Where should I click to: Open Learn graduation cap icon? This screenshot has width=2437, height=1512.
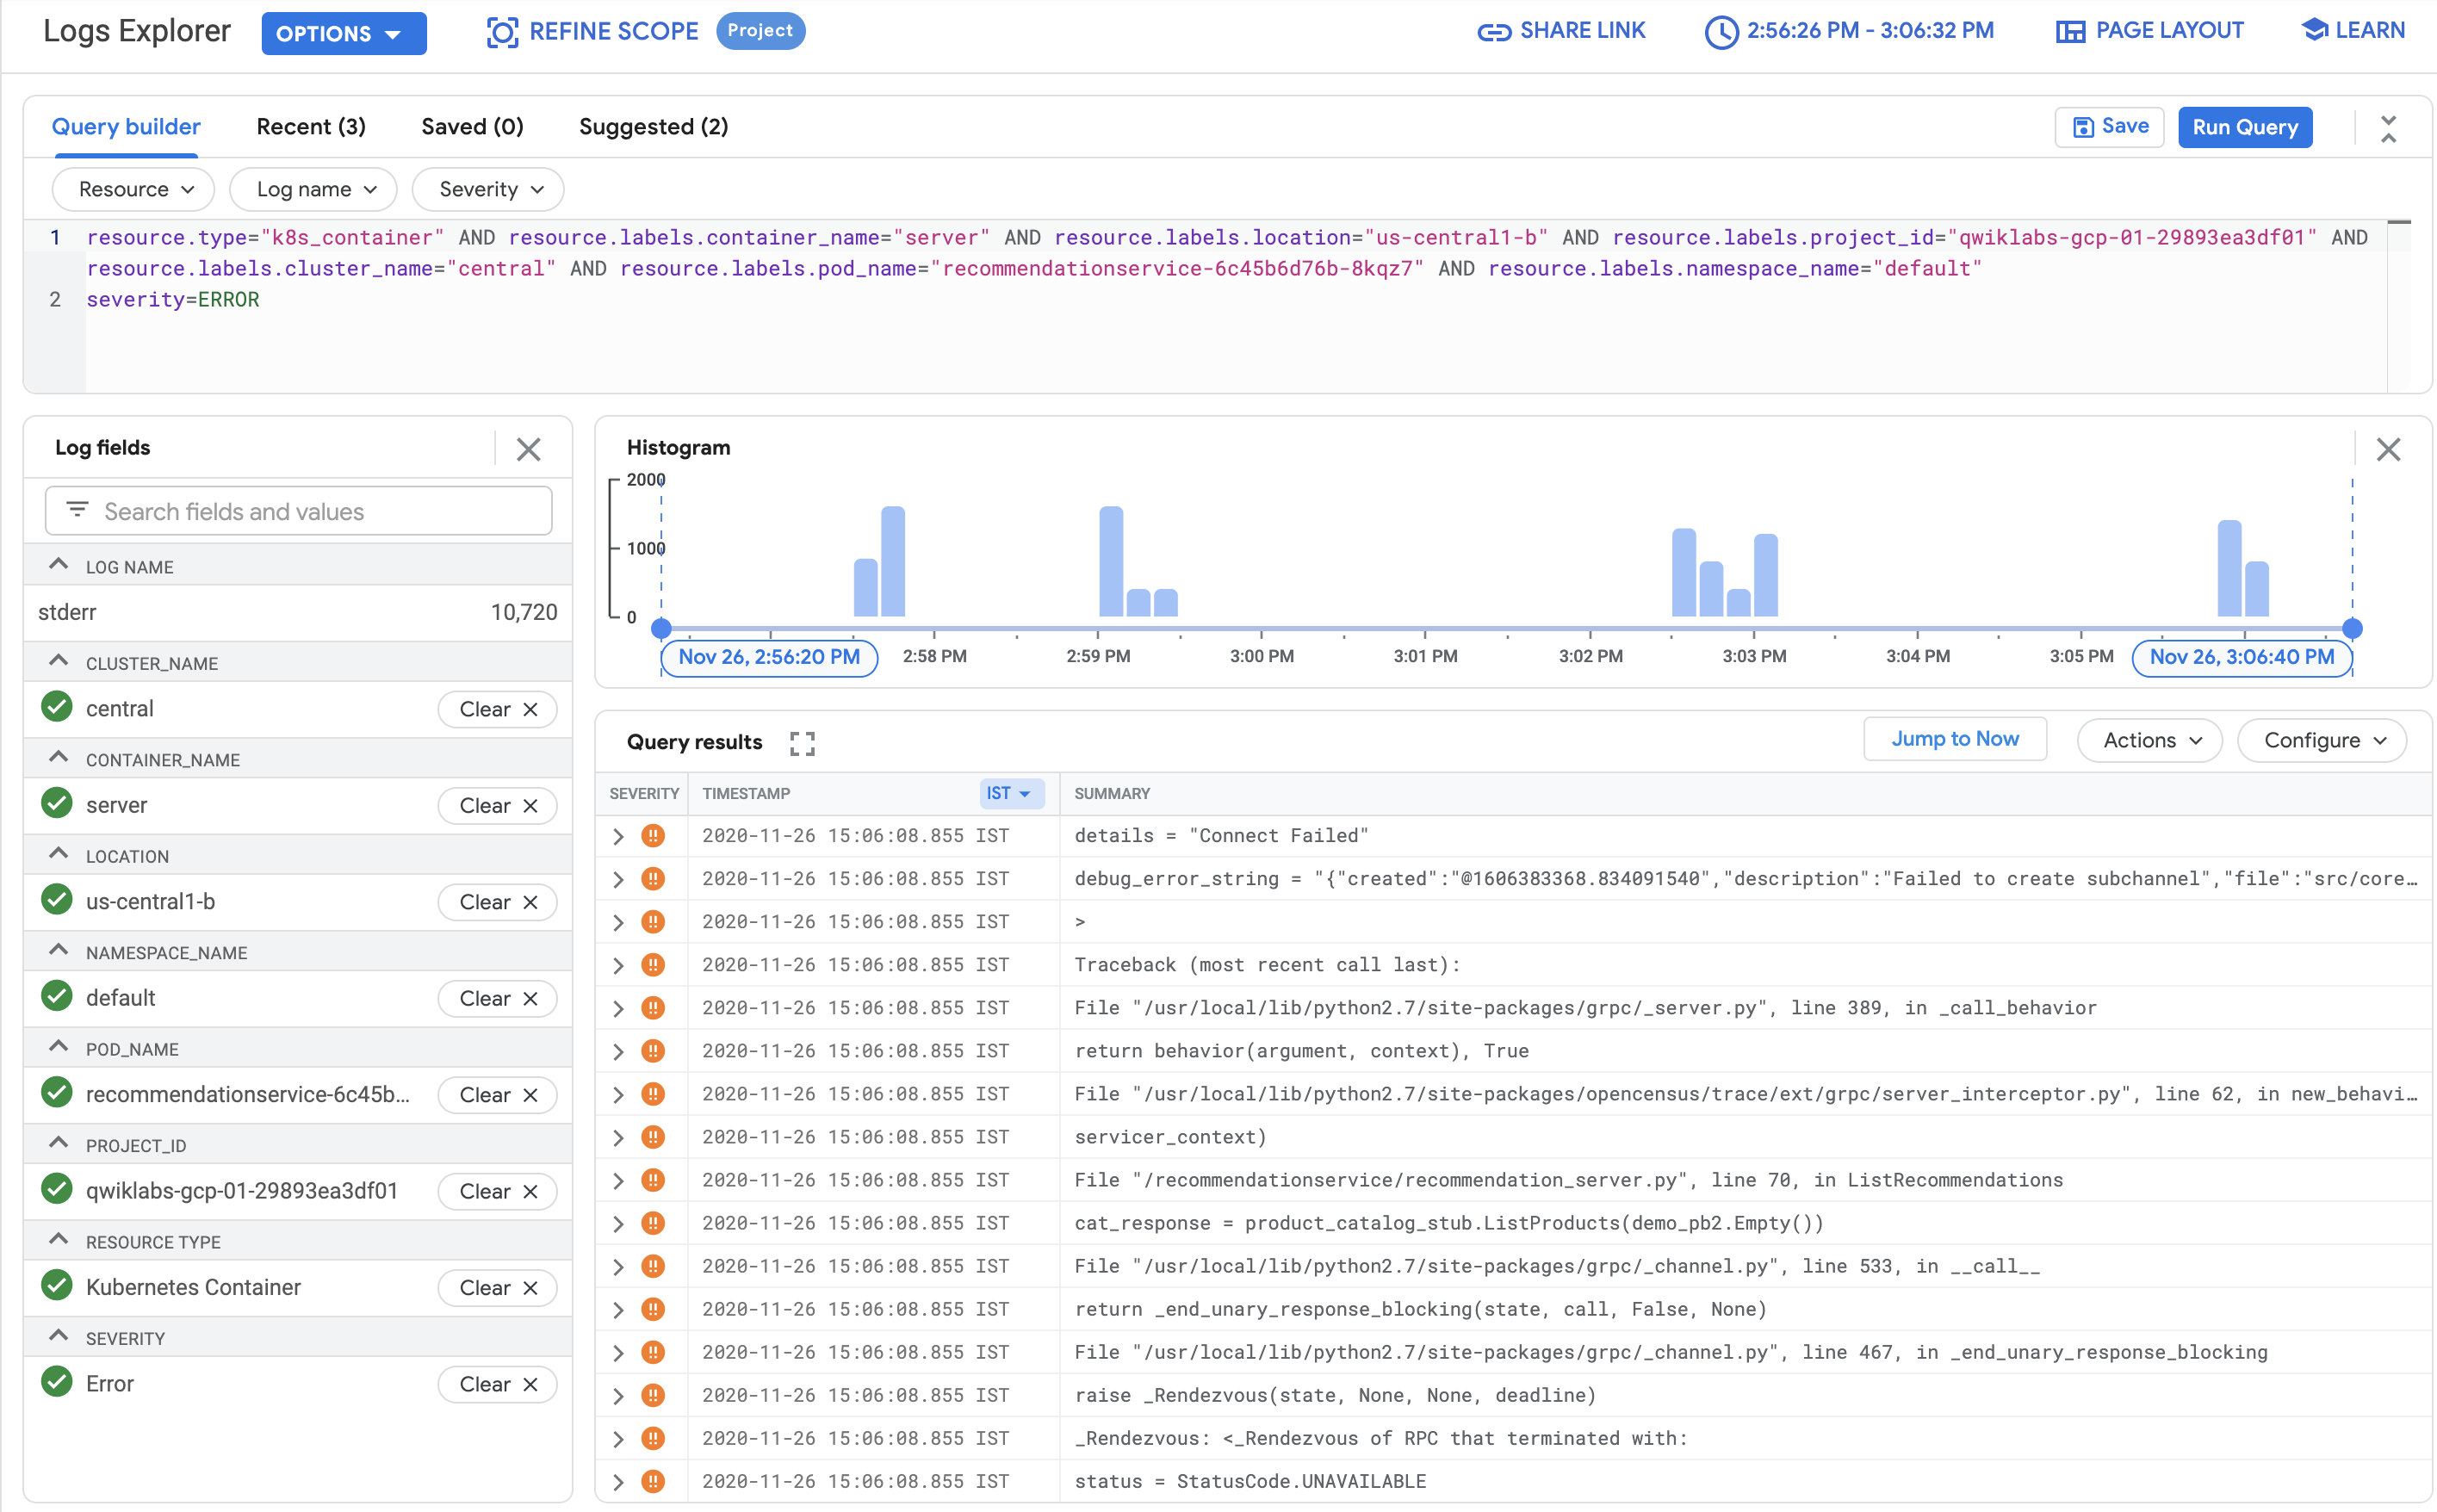coord(2314,30)
